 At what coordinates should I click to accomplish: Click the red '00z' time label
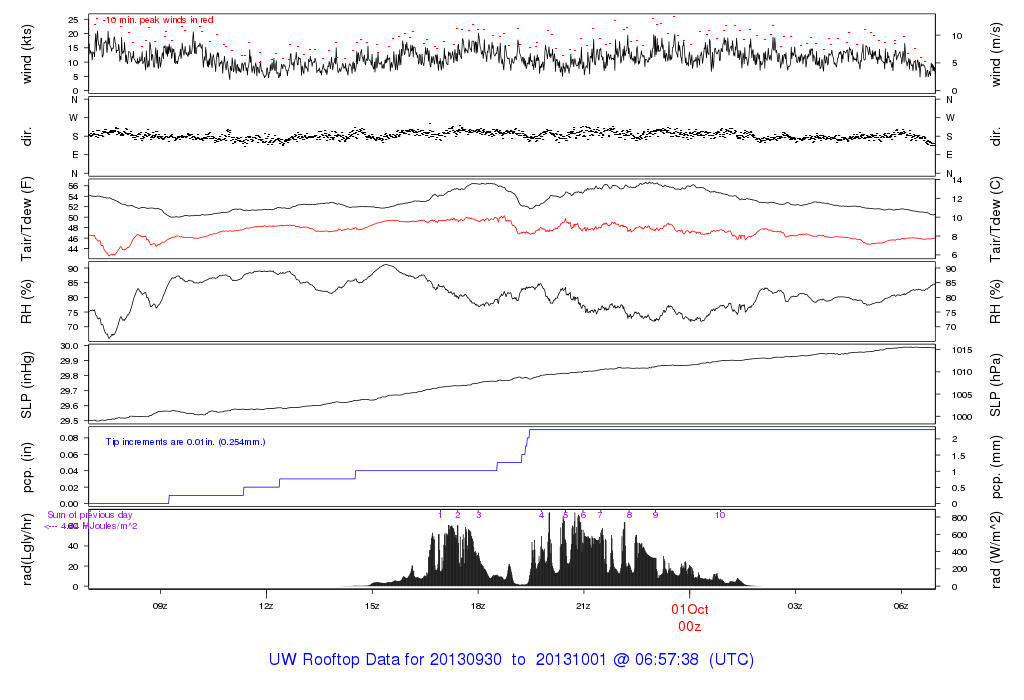pos(690,627)
